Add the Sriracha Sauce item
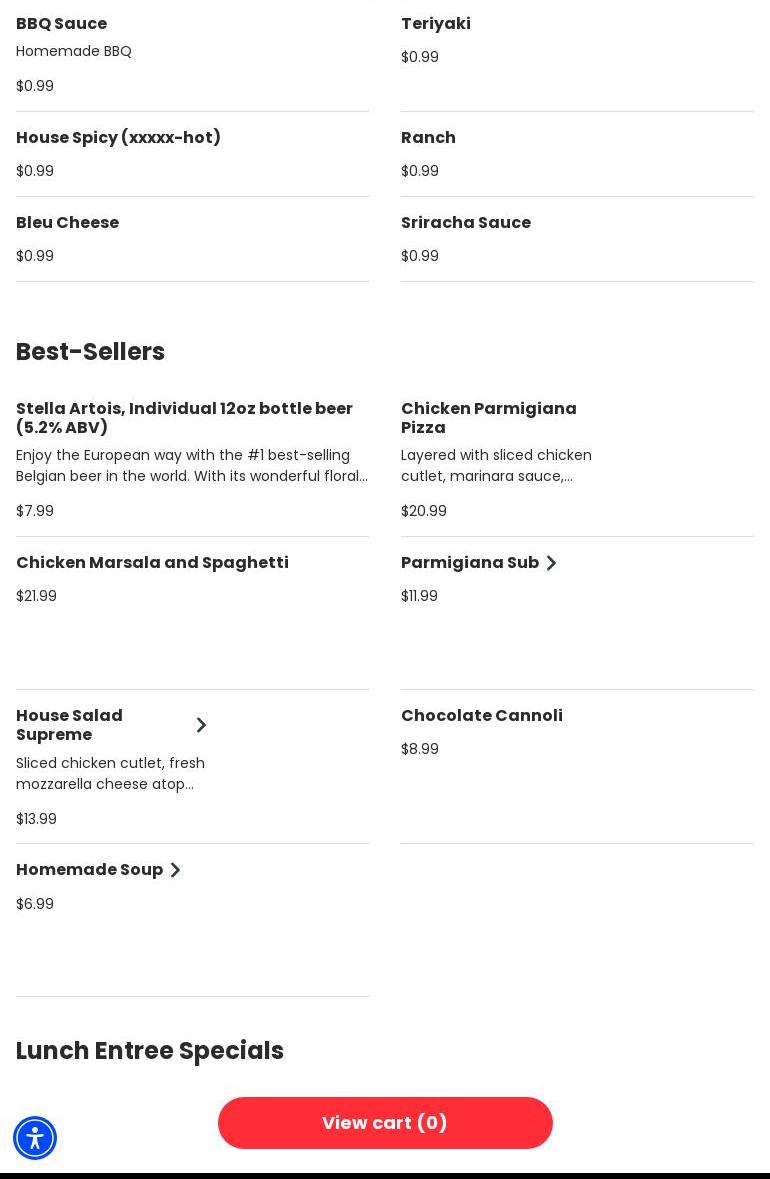Screen dimensions: 770x1179 coord(466,223)
